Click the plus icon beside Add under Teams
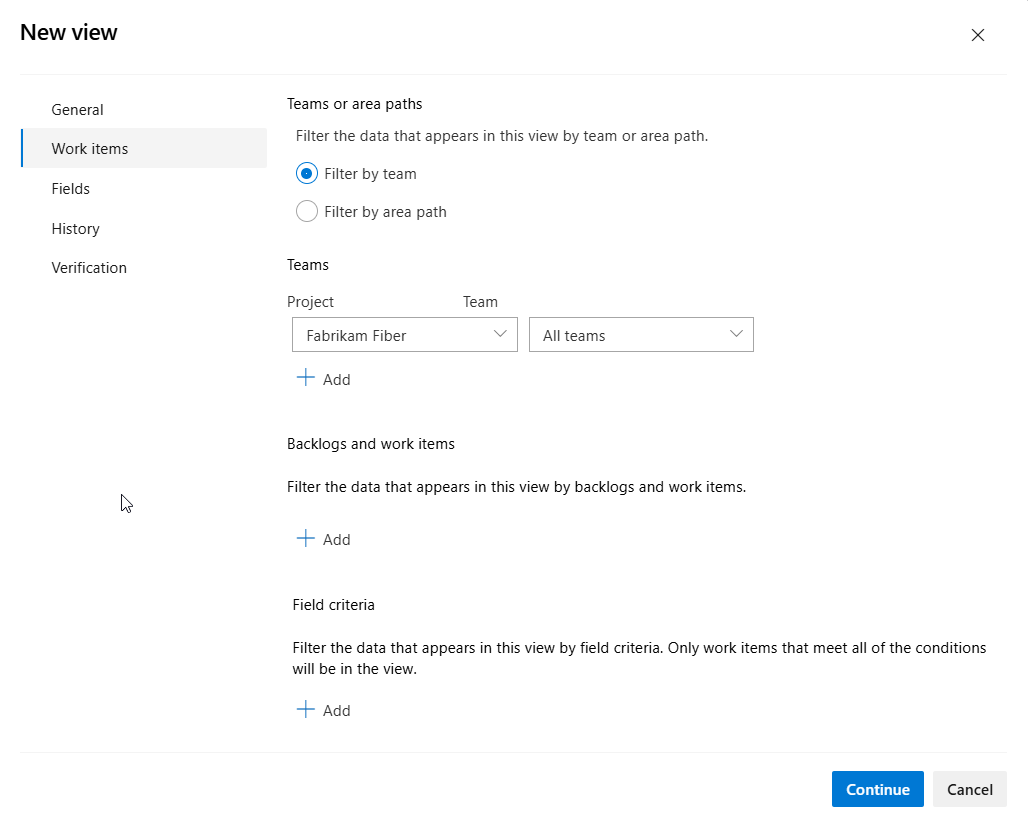Screen dimensions: 1028x821 pyautogui.click(x=306, y=378)
